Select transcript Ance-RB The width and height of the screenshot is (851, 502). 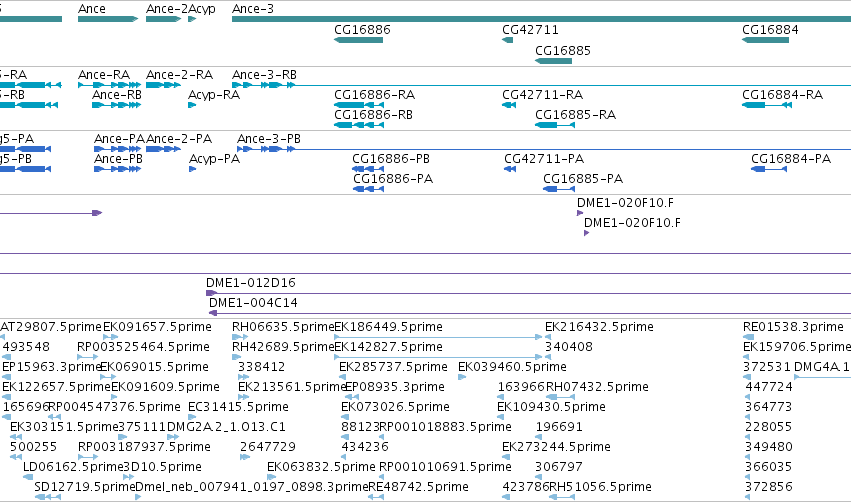click(x=117, y=105)
